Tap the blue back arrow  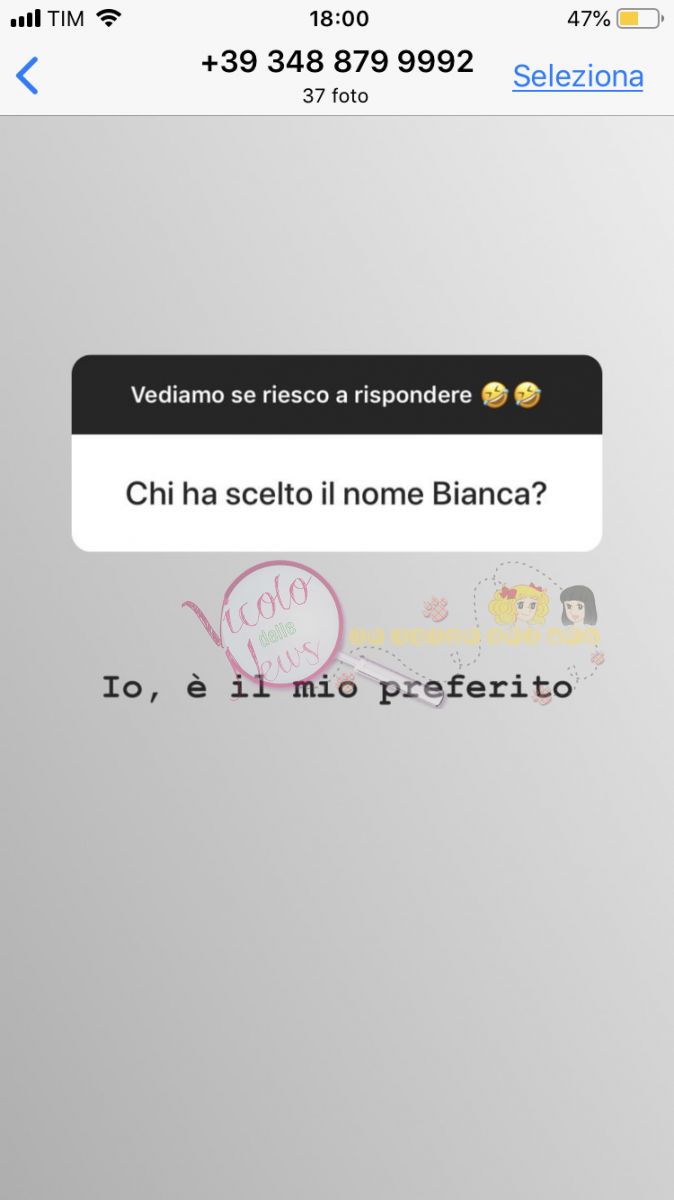click(x=28, y=76)
